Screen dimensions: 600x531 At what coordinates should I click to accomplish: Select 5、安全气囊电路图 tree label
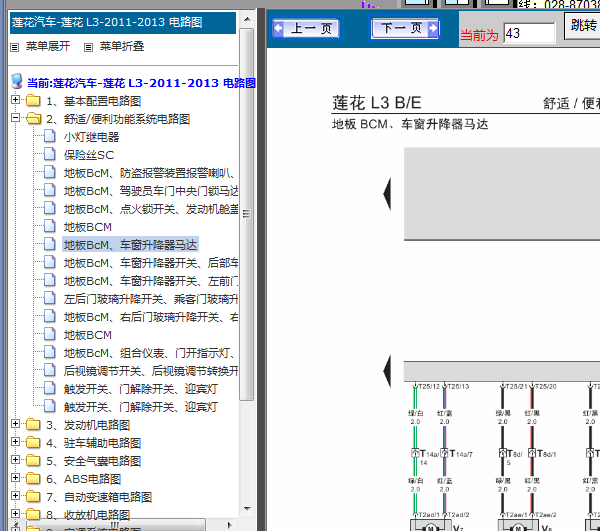[94, 461]
